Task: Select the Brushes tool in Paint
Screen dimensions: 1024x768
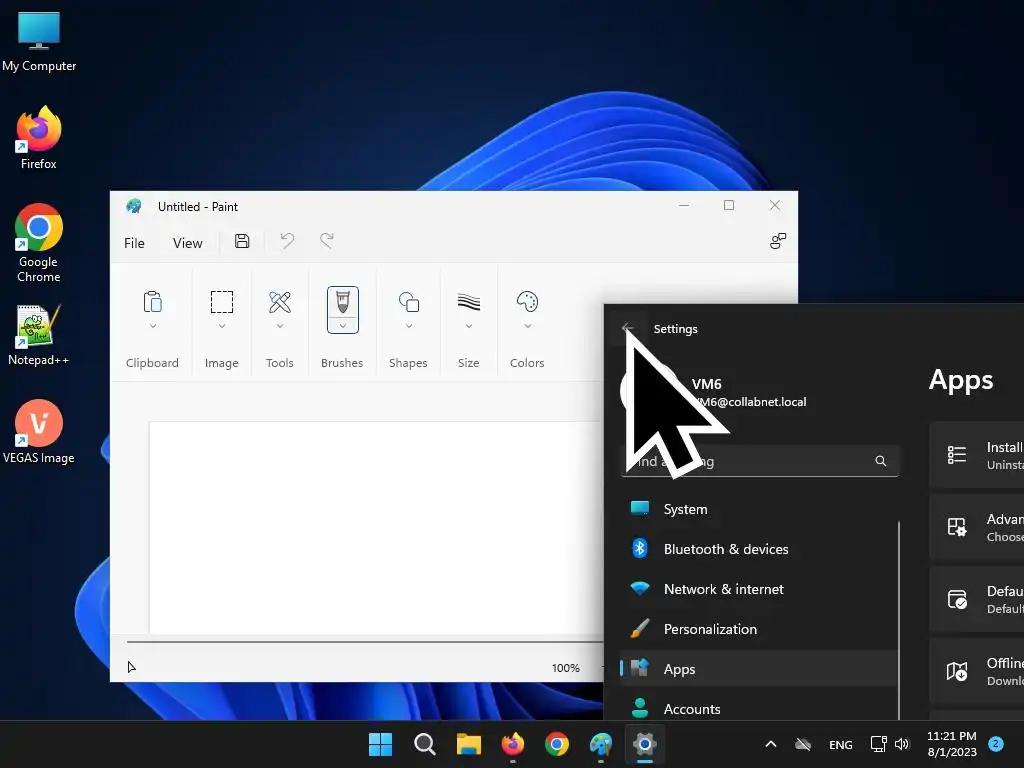Action: coord(342,302)
